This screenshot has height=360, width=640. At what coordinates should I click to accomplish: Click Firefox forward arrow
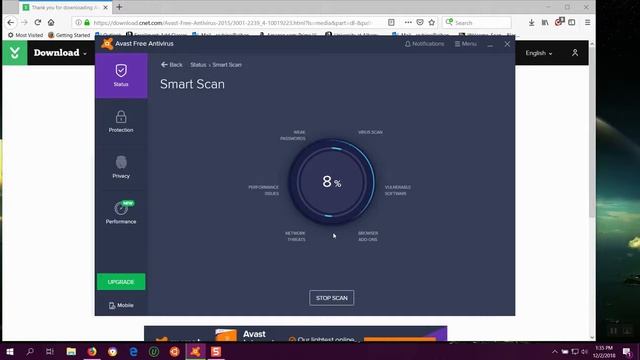coord(24,22)
